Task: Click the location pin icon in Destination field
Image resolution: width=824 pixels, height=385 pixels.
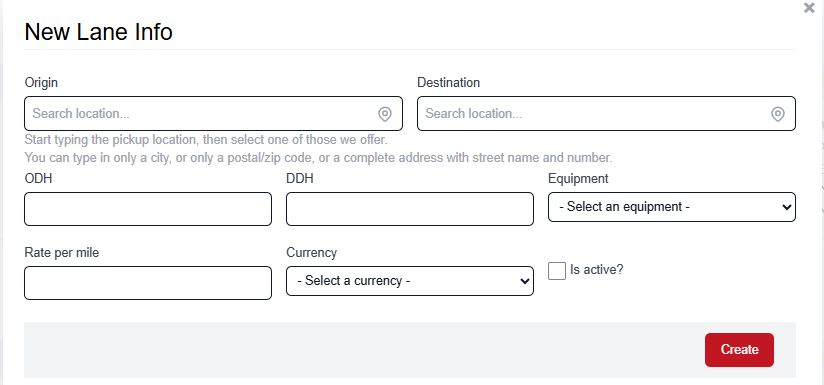Action: (777, 113)
